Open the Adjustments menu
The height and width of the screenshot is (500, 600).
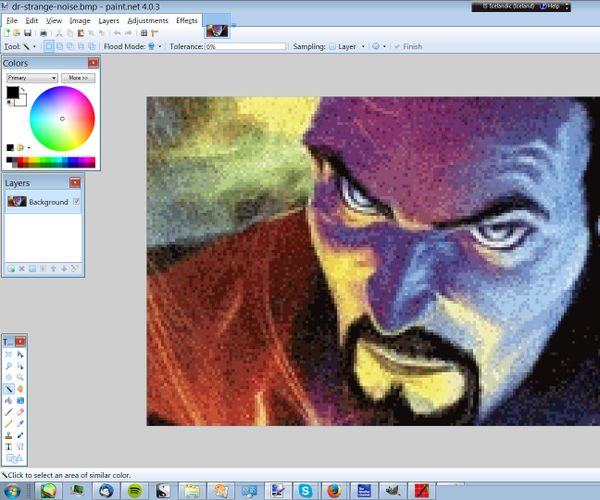(x=147, y=21)
